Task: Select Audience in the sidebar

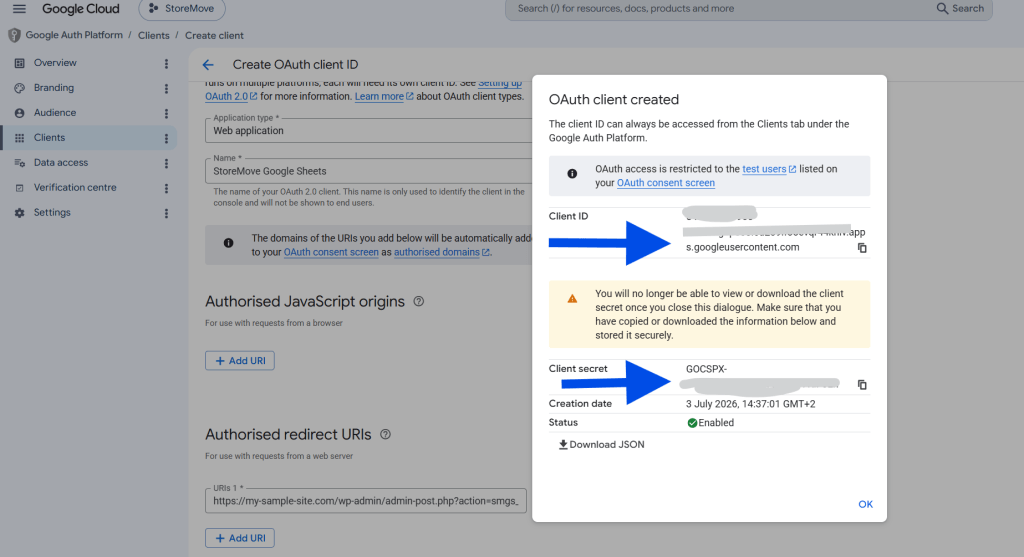Action: (x=55, y=113)
